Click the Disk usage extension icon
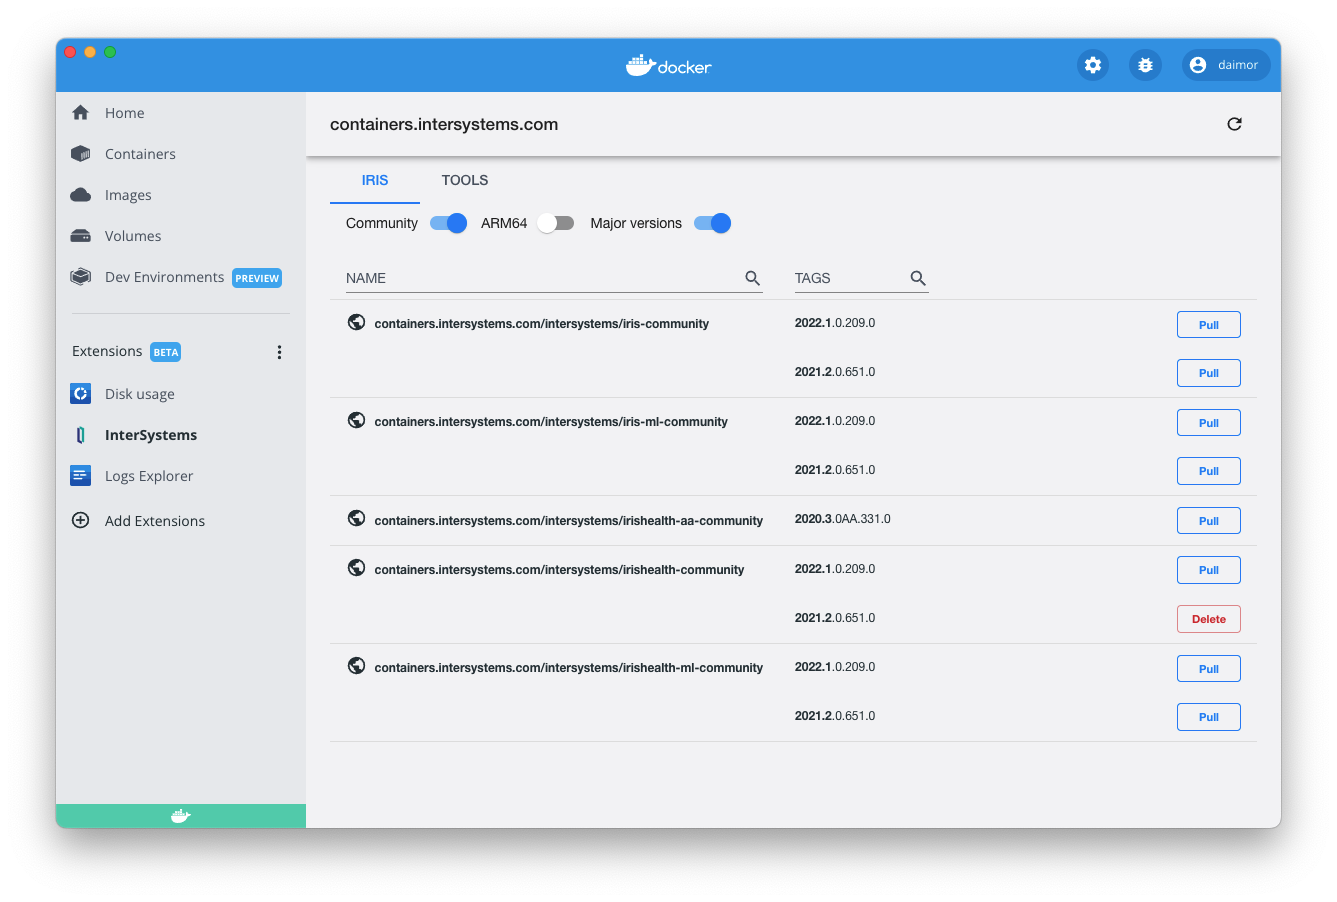The image size is (1337, 902). pyautogui.click(x=81, y=394)
